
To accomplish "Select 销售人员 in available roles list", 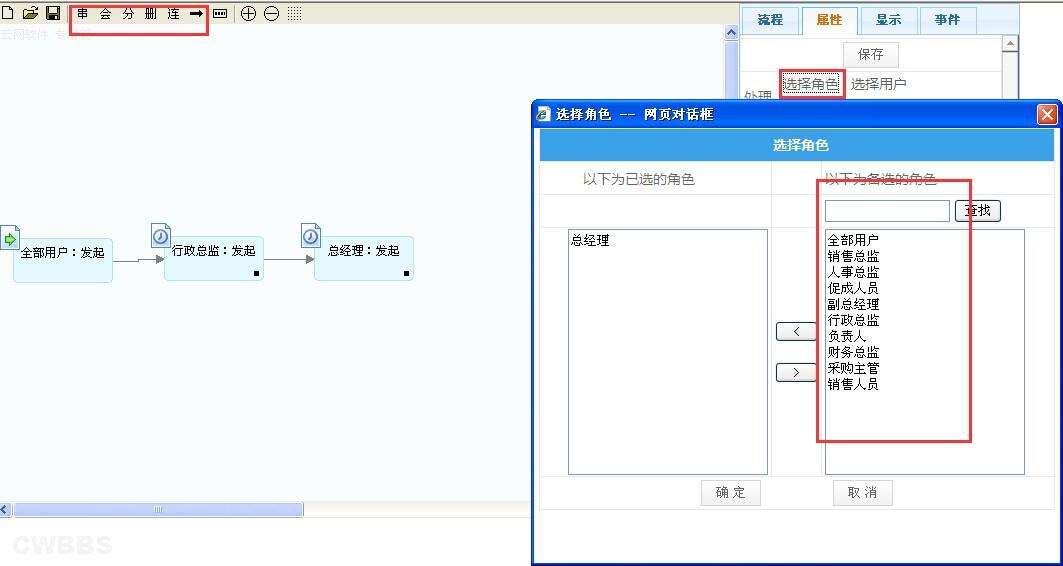I will [x=853, y=384].
